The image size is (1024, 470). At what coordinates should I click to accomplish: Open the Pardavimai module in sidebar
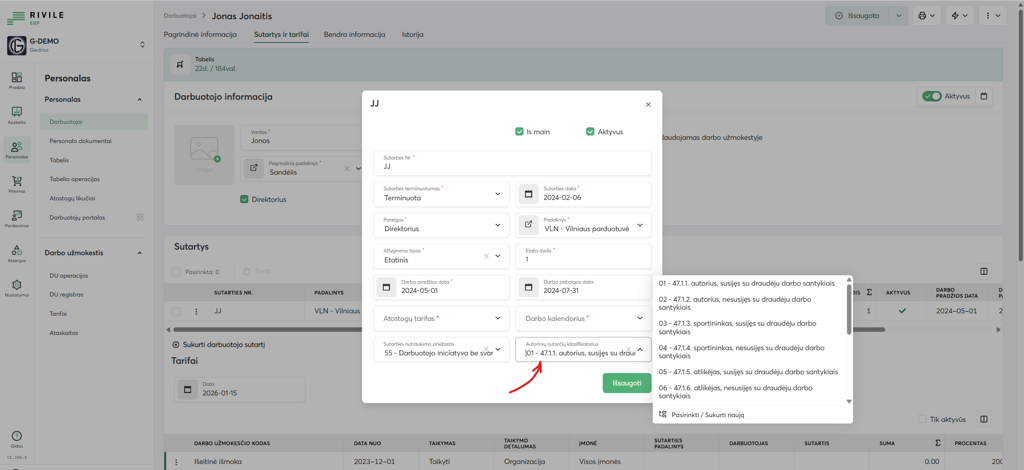pyautogui.click(x=17, y=219)
